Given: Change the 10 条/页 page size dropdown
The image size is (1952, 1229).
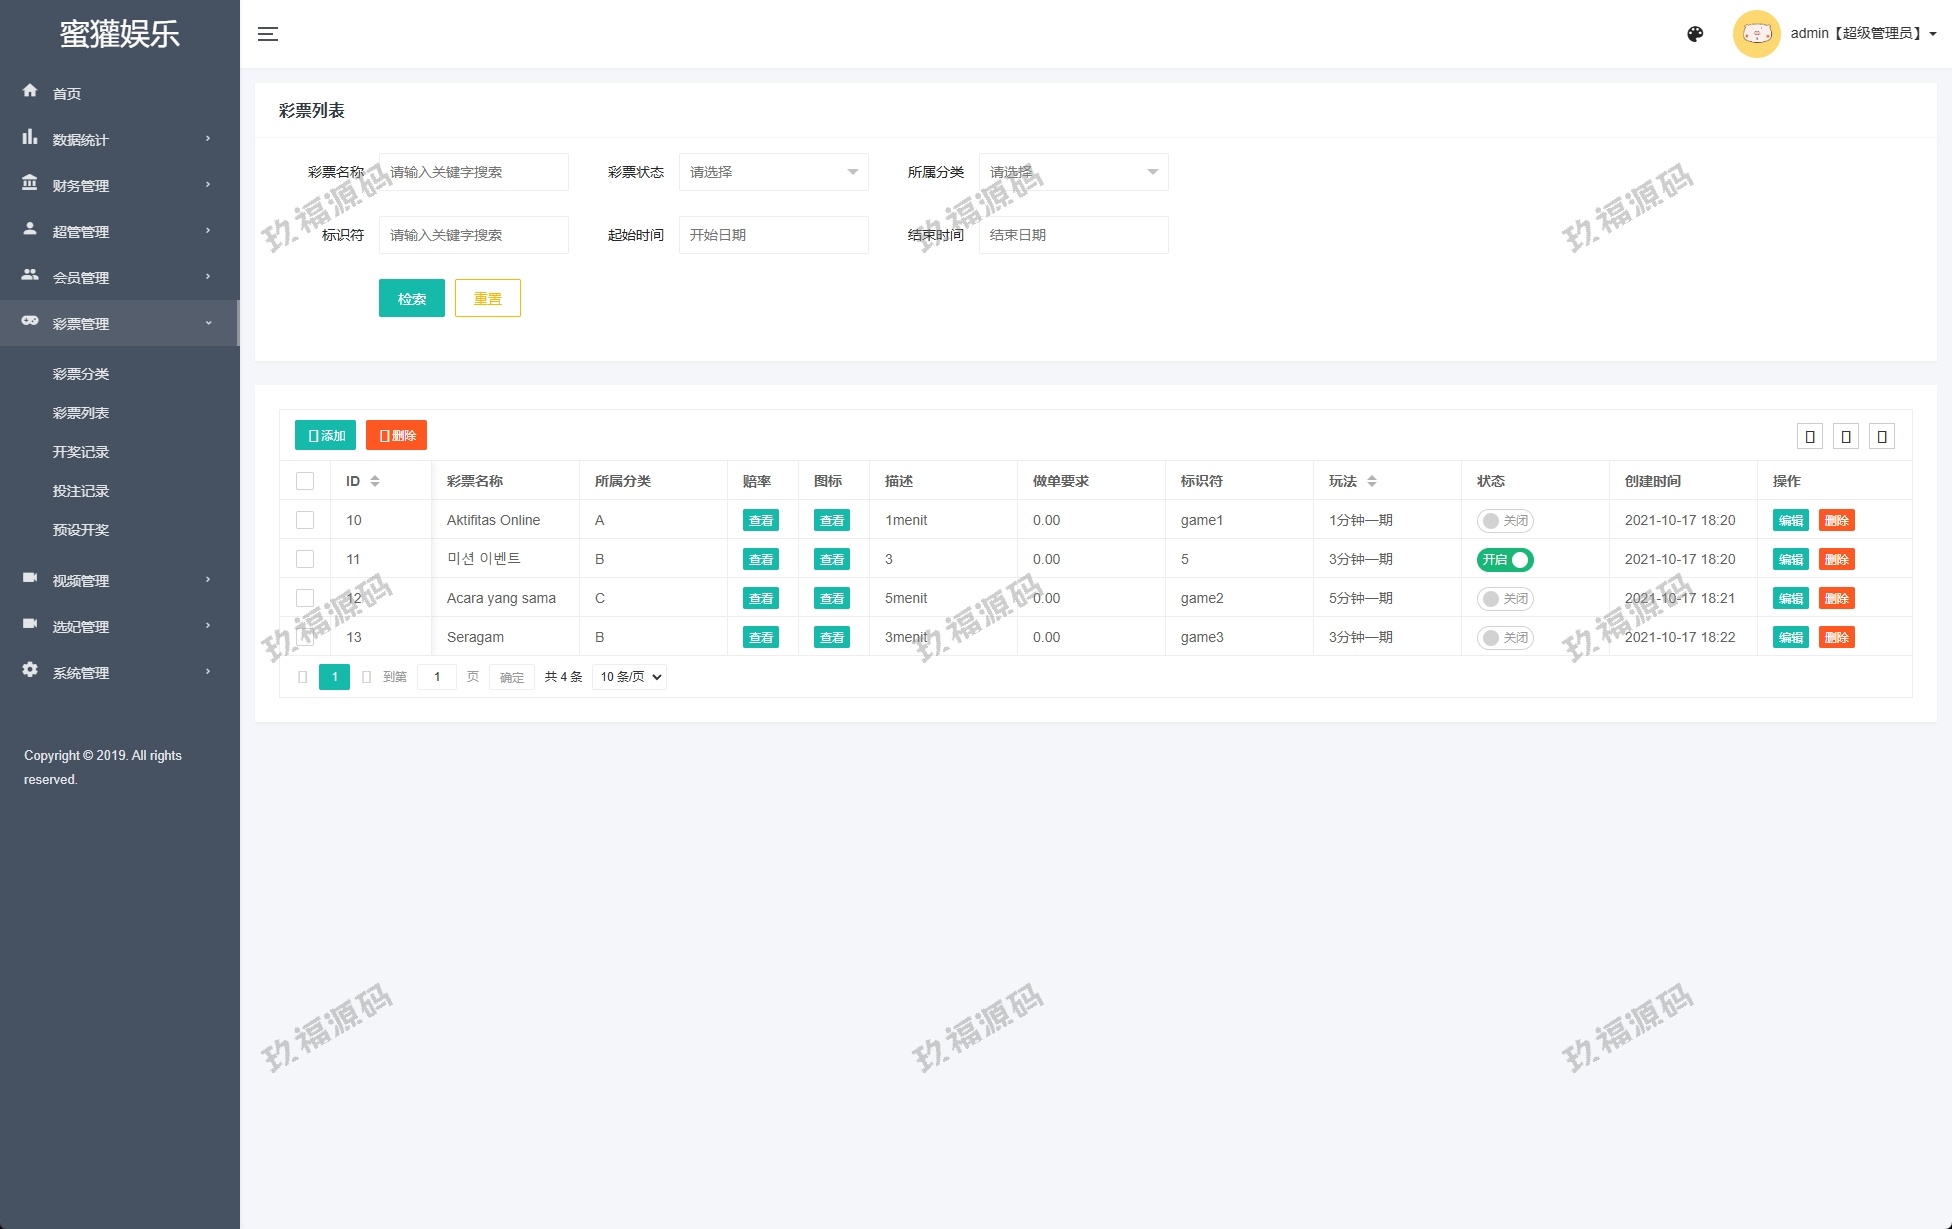Looking at the screenshot, I should point(630,677).
